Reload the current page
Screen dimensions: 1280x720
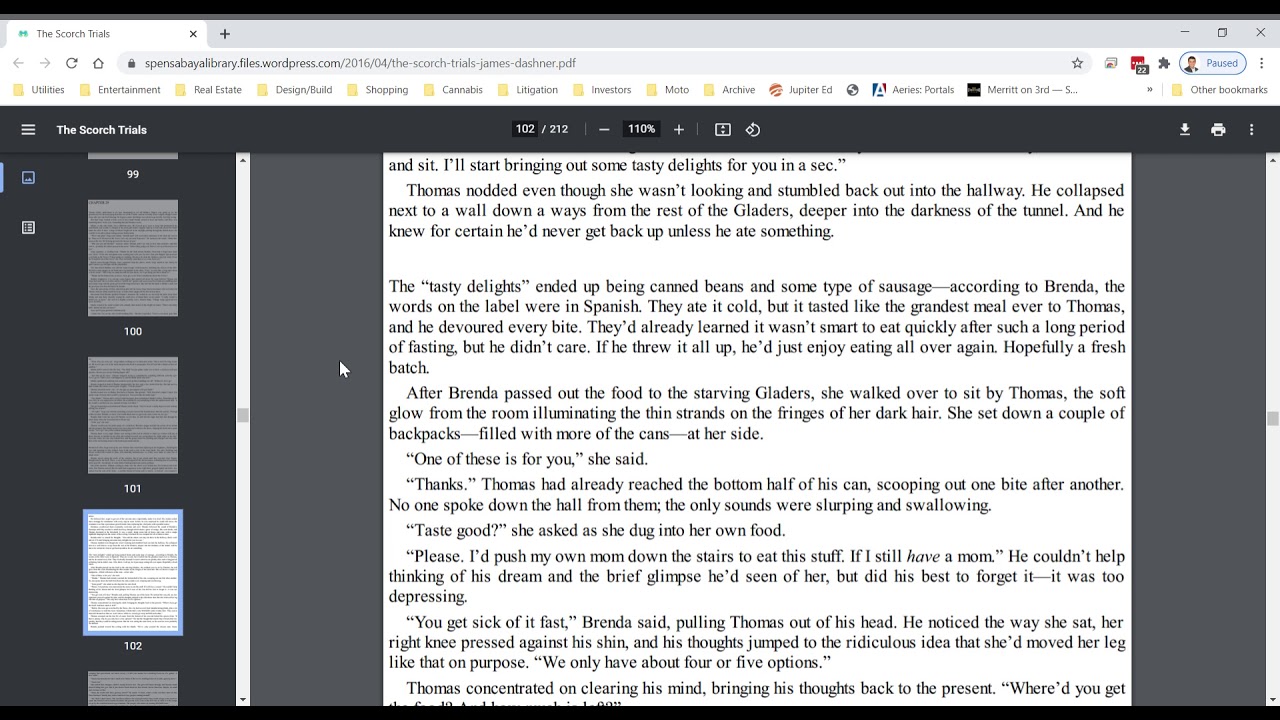72,63
